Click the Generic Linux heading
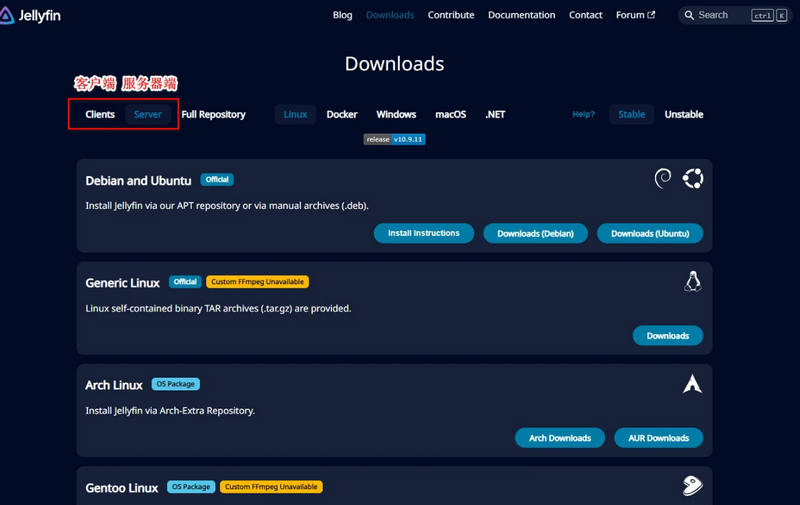Viewport: 800px width, 505px height. 122,283
